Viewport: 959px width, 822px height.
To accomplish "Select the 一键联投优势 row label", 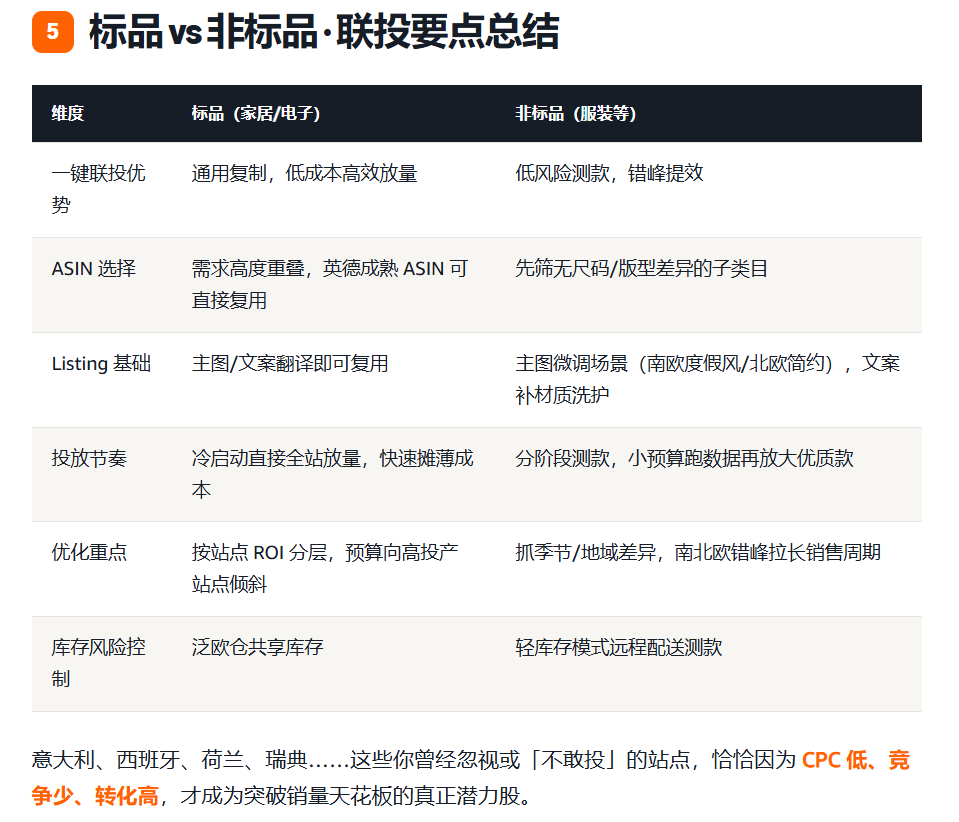I will 98,189.
